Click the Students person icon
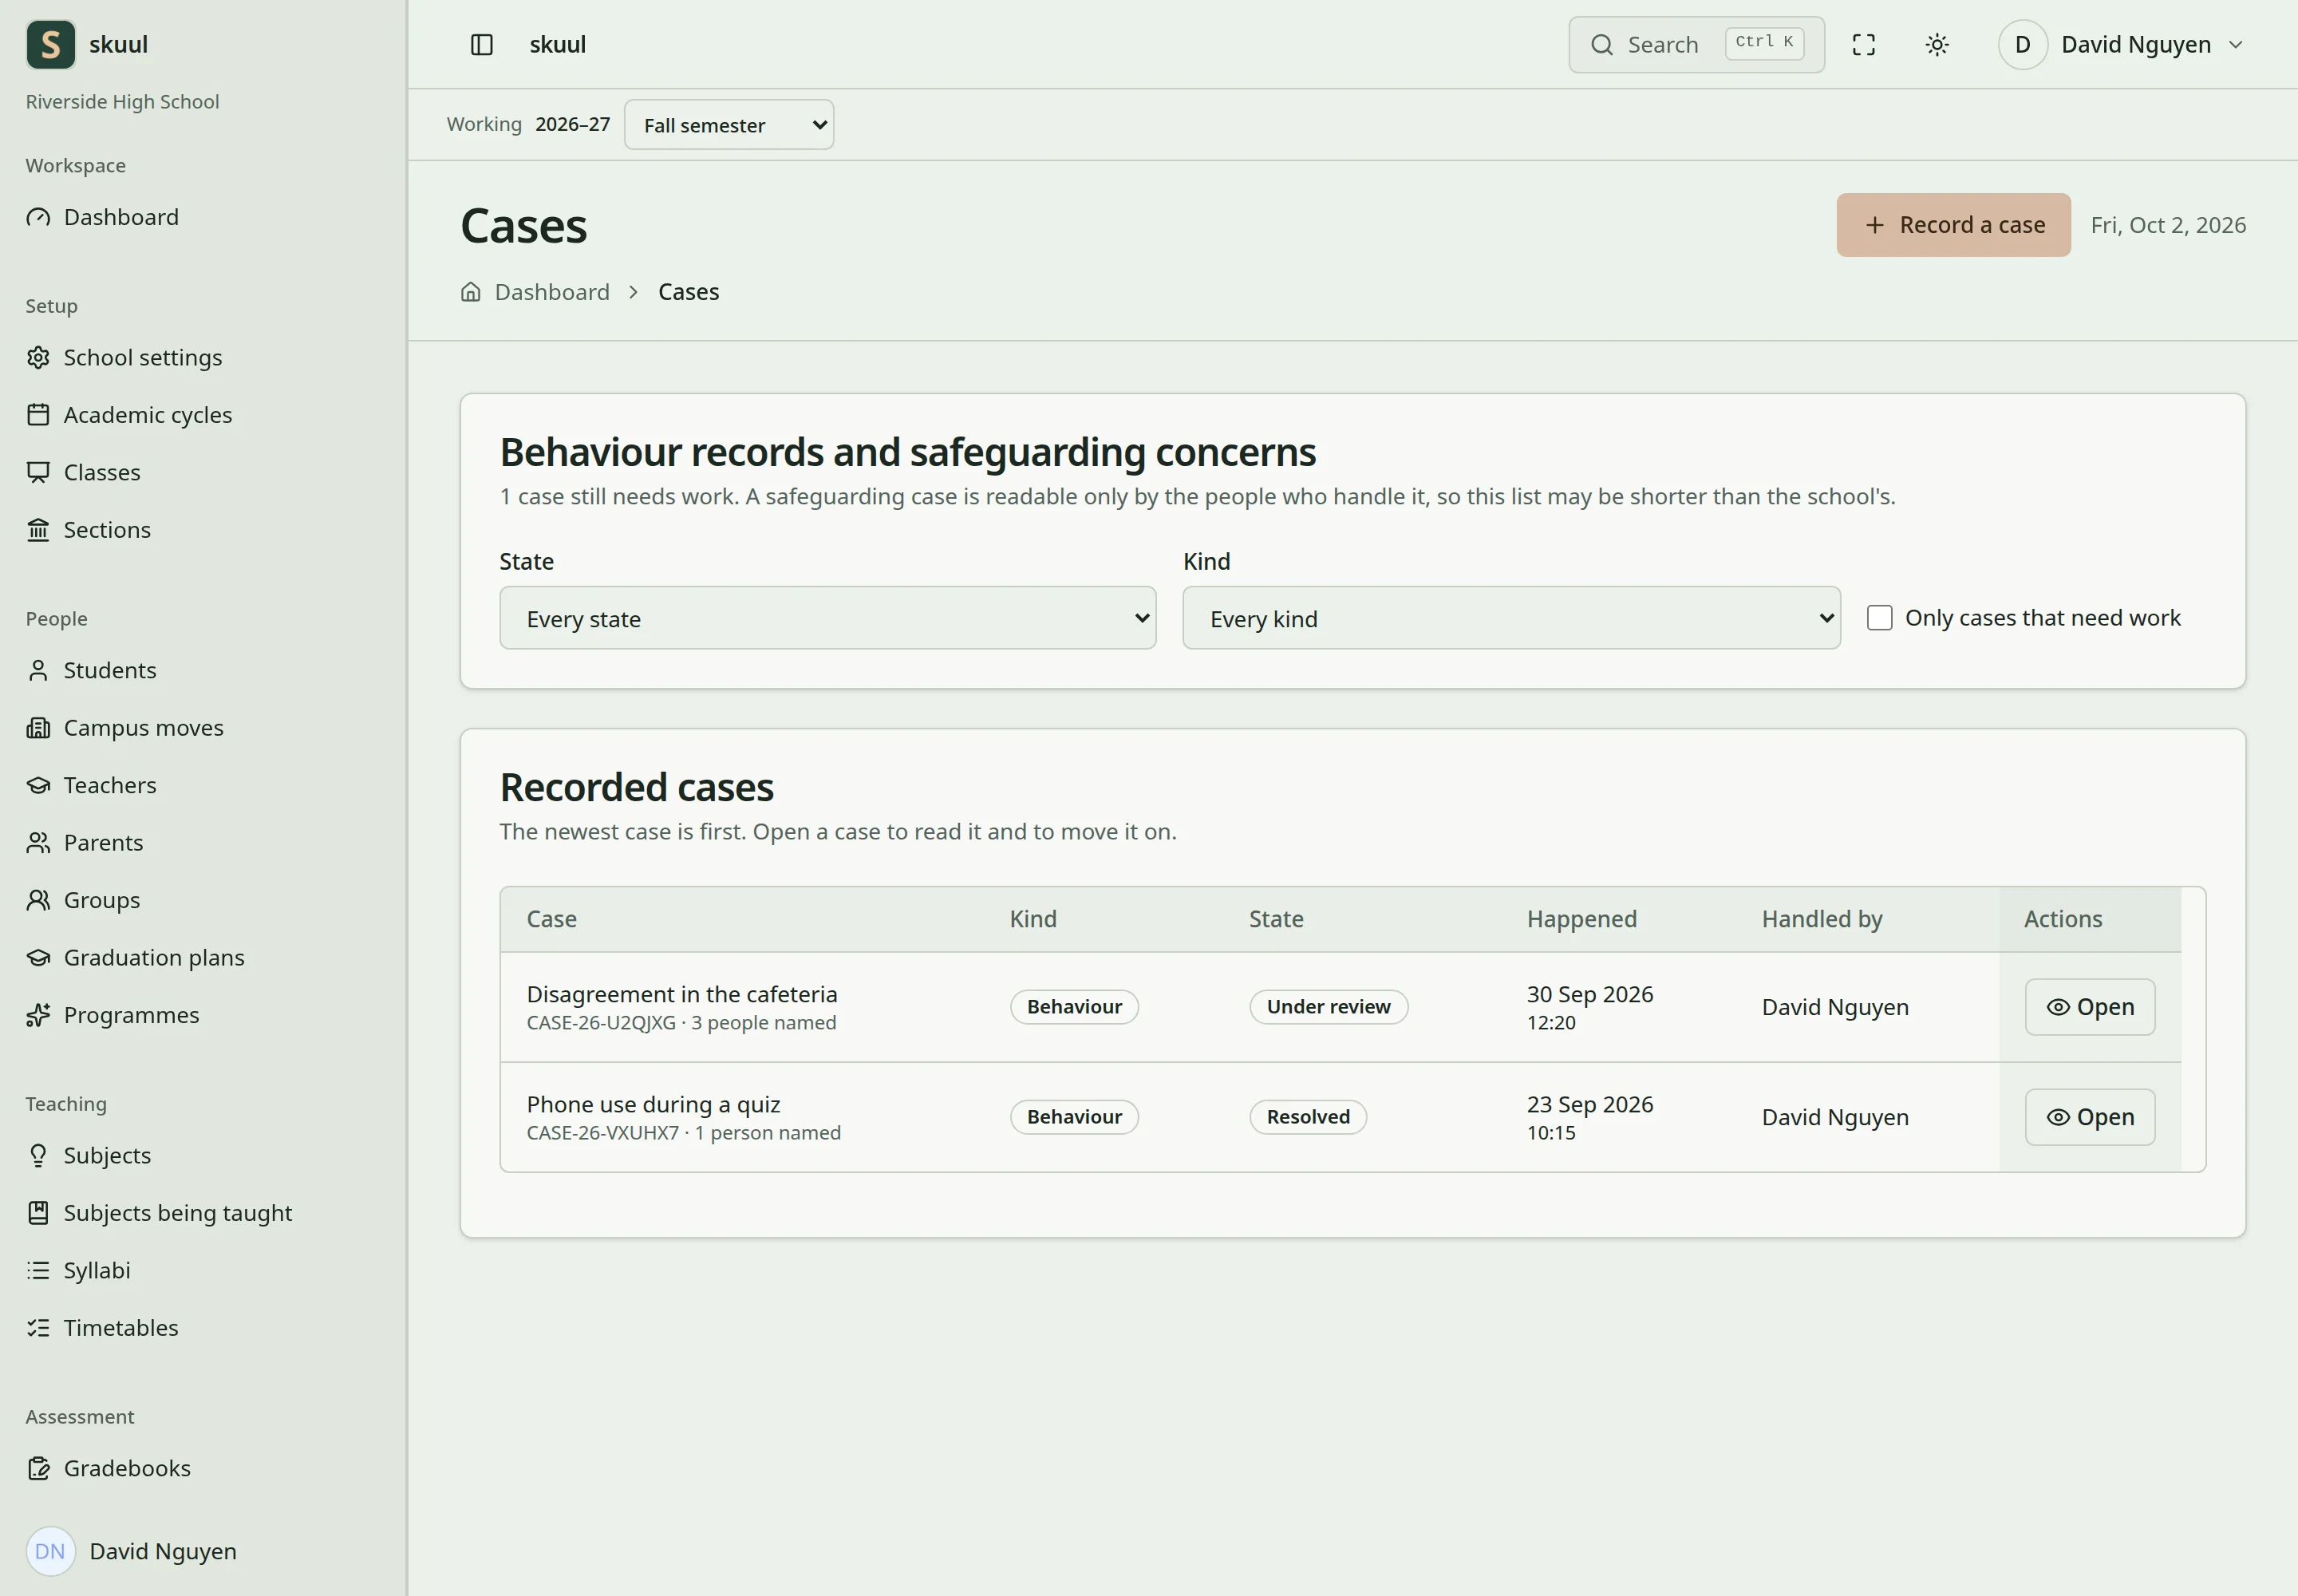The height and width of the screenshot is (1596, 2298). click(x=38, y=670)
